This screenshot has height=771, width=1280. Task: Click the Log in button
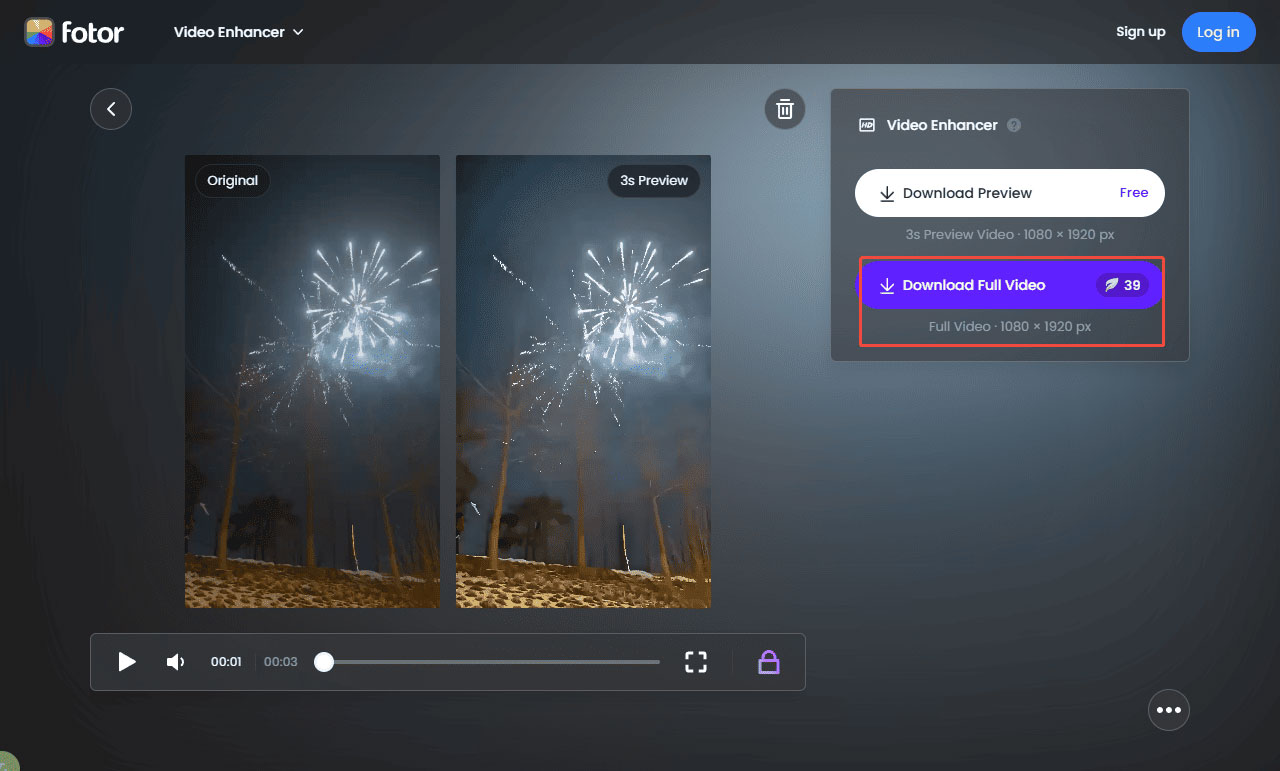tap(1218, 32)
